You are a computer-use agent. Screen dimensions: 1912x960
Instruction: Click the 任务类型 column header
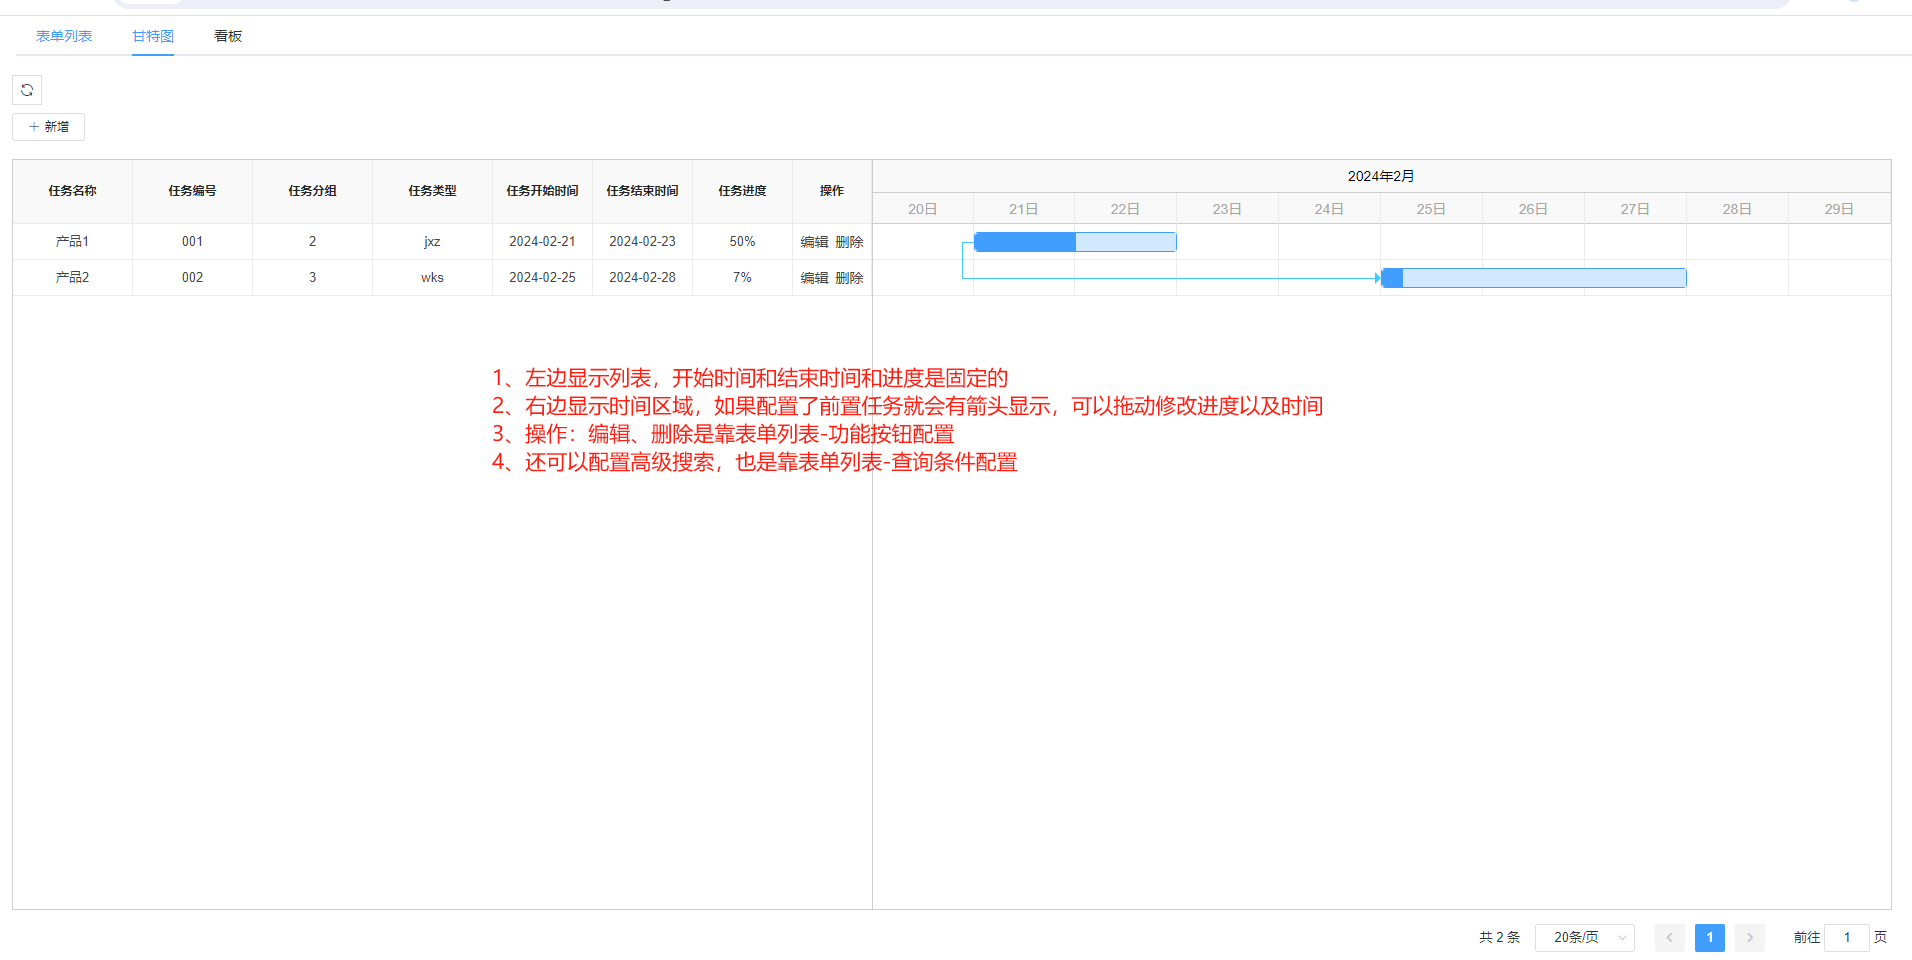pyautogui.click(x=432, y=191)
